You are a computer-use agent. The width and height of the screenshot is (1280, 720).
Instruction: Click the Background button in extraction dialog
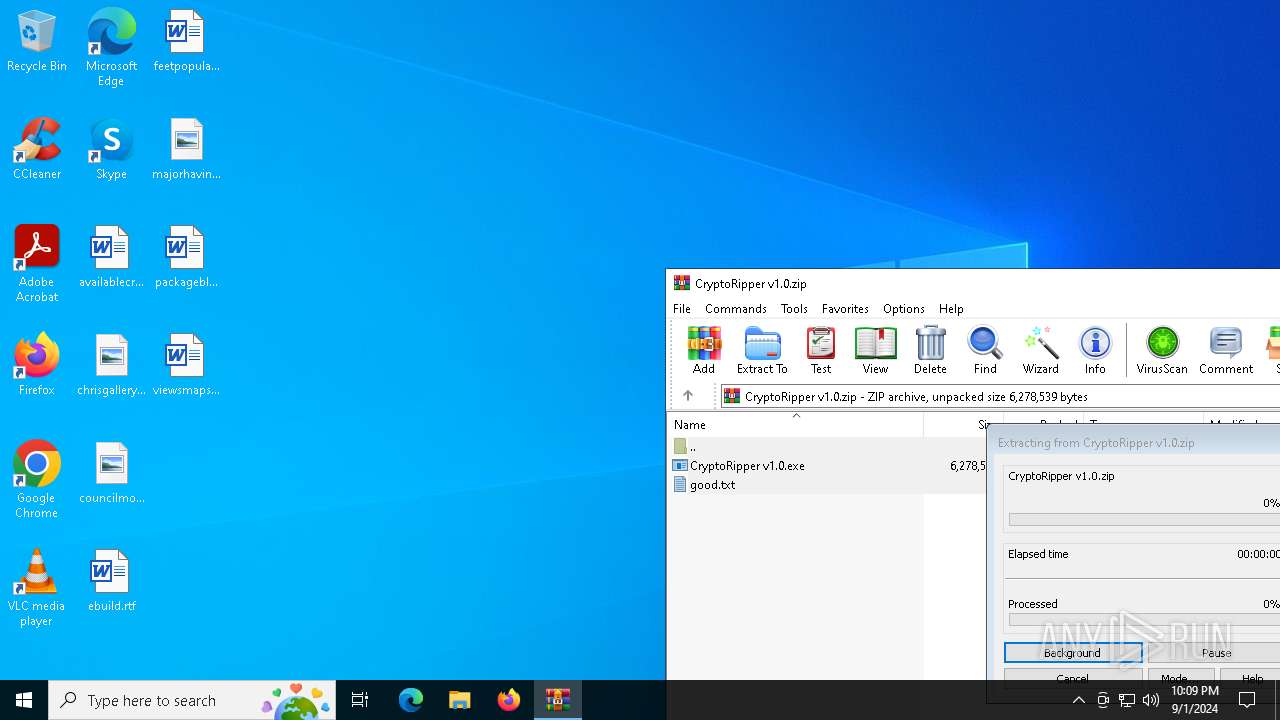click(x=1073, y=653)
